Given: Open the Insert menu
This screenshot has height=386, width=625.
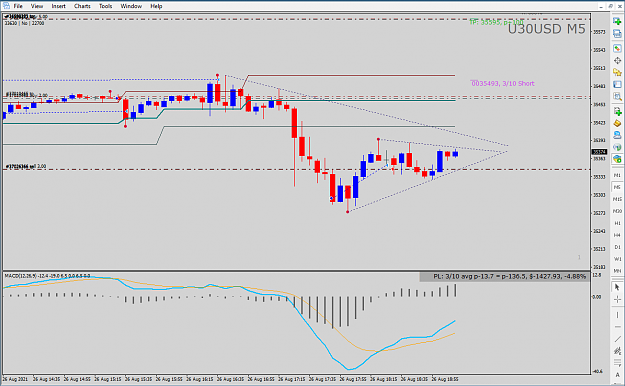Looking at the screenshot, I should (59, 6).
